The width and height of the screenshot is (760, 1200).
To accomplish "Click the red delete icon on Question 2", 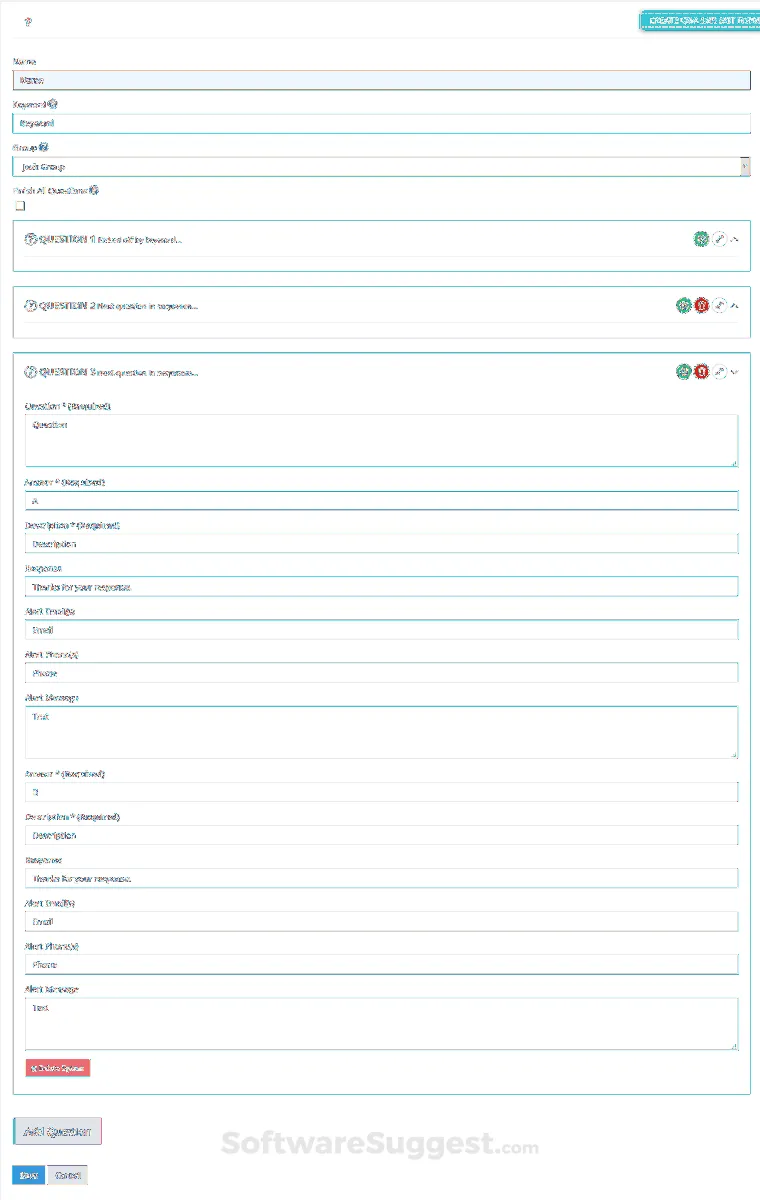I will [x=702, y=305].
